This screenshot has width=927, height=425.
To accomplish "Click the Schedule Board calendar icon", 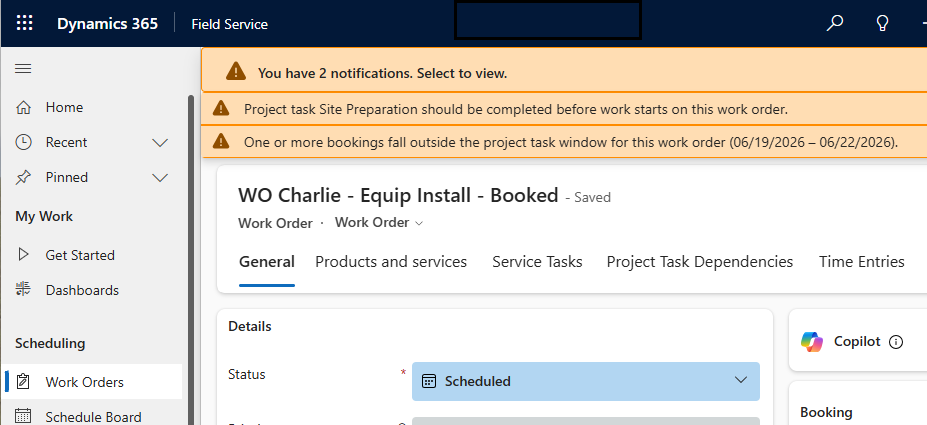I will pyautogui.click(x=23, y=416).
